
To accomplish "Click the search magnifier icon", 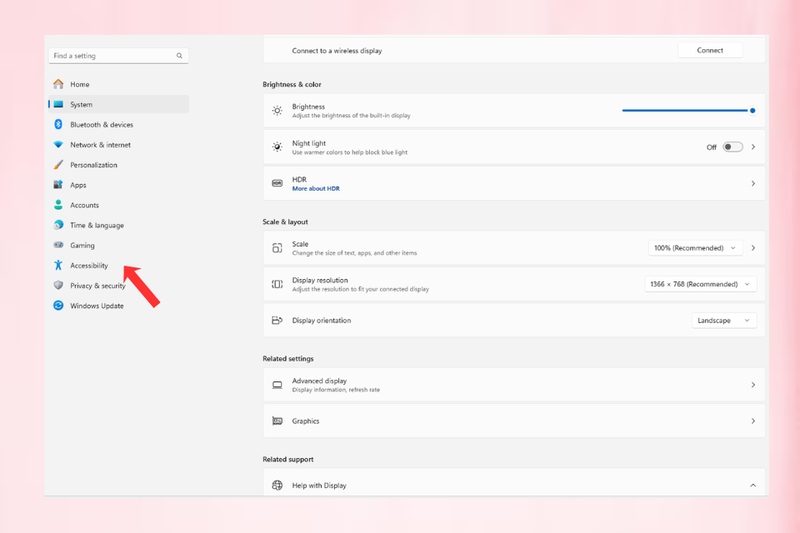I will click(x=180, y=56).
